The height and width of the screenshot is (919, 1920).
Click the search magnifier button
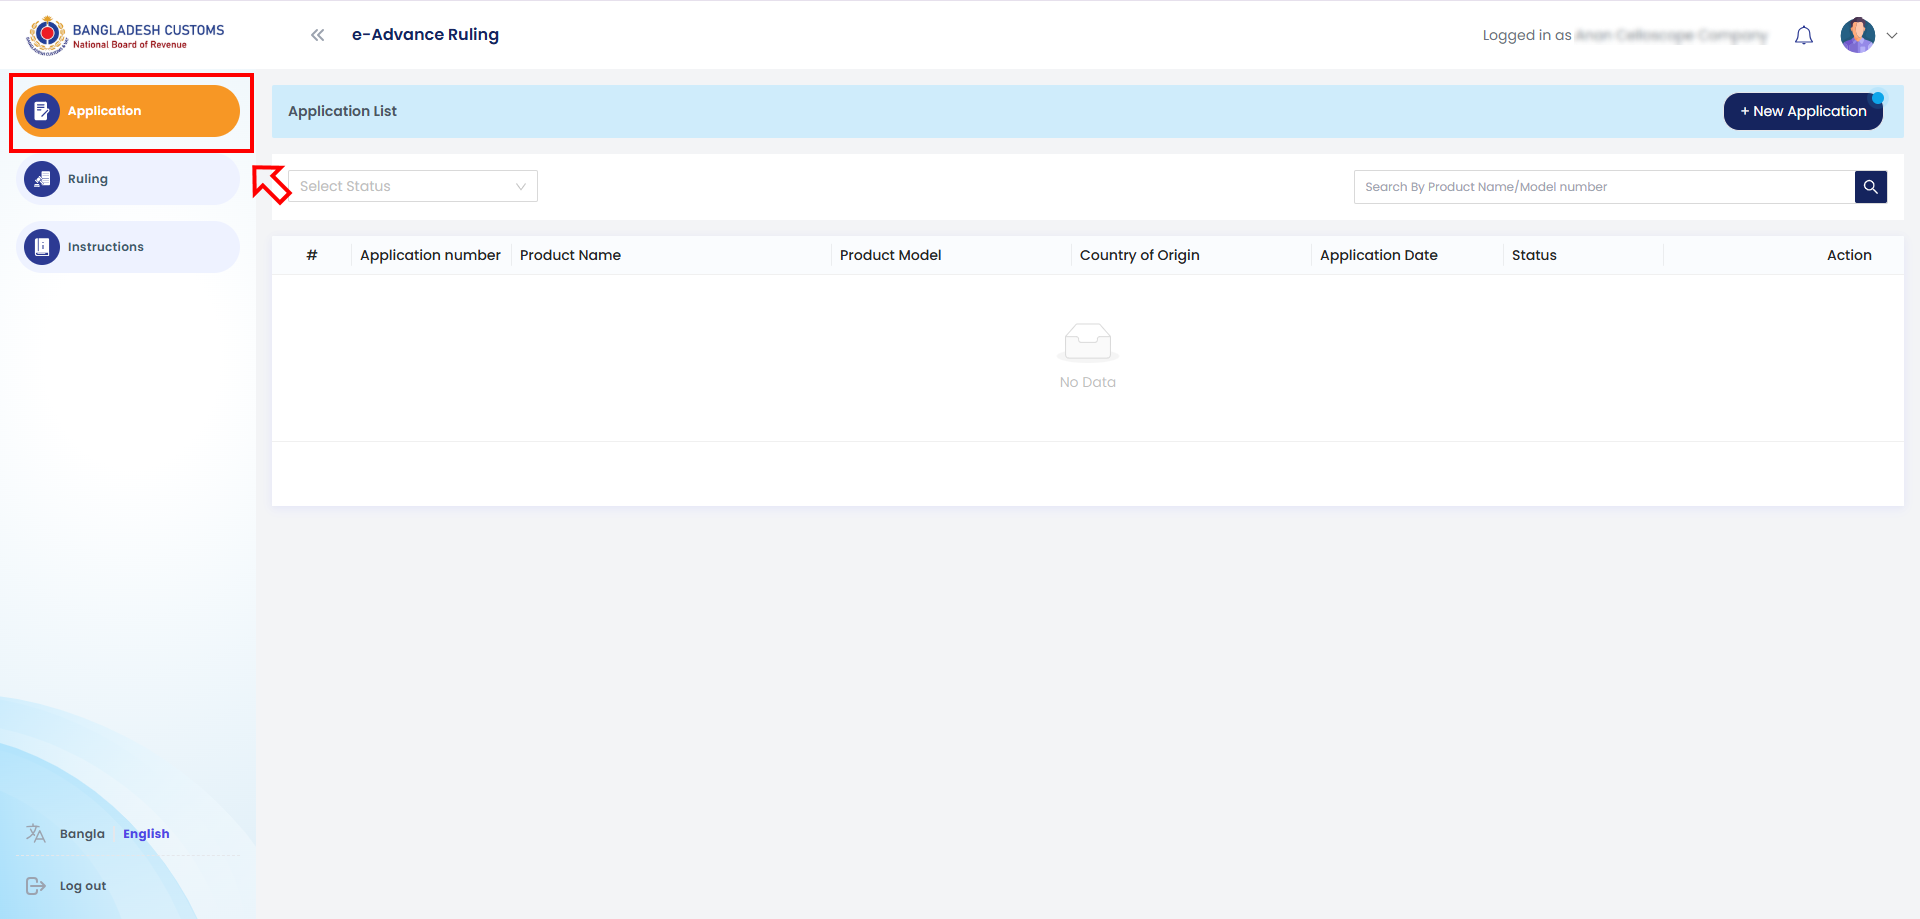click(x=1871, y=187)
